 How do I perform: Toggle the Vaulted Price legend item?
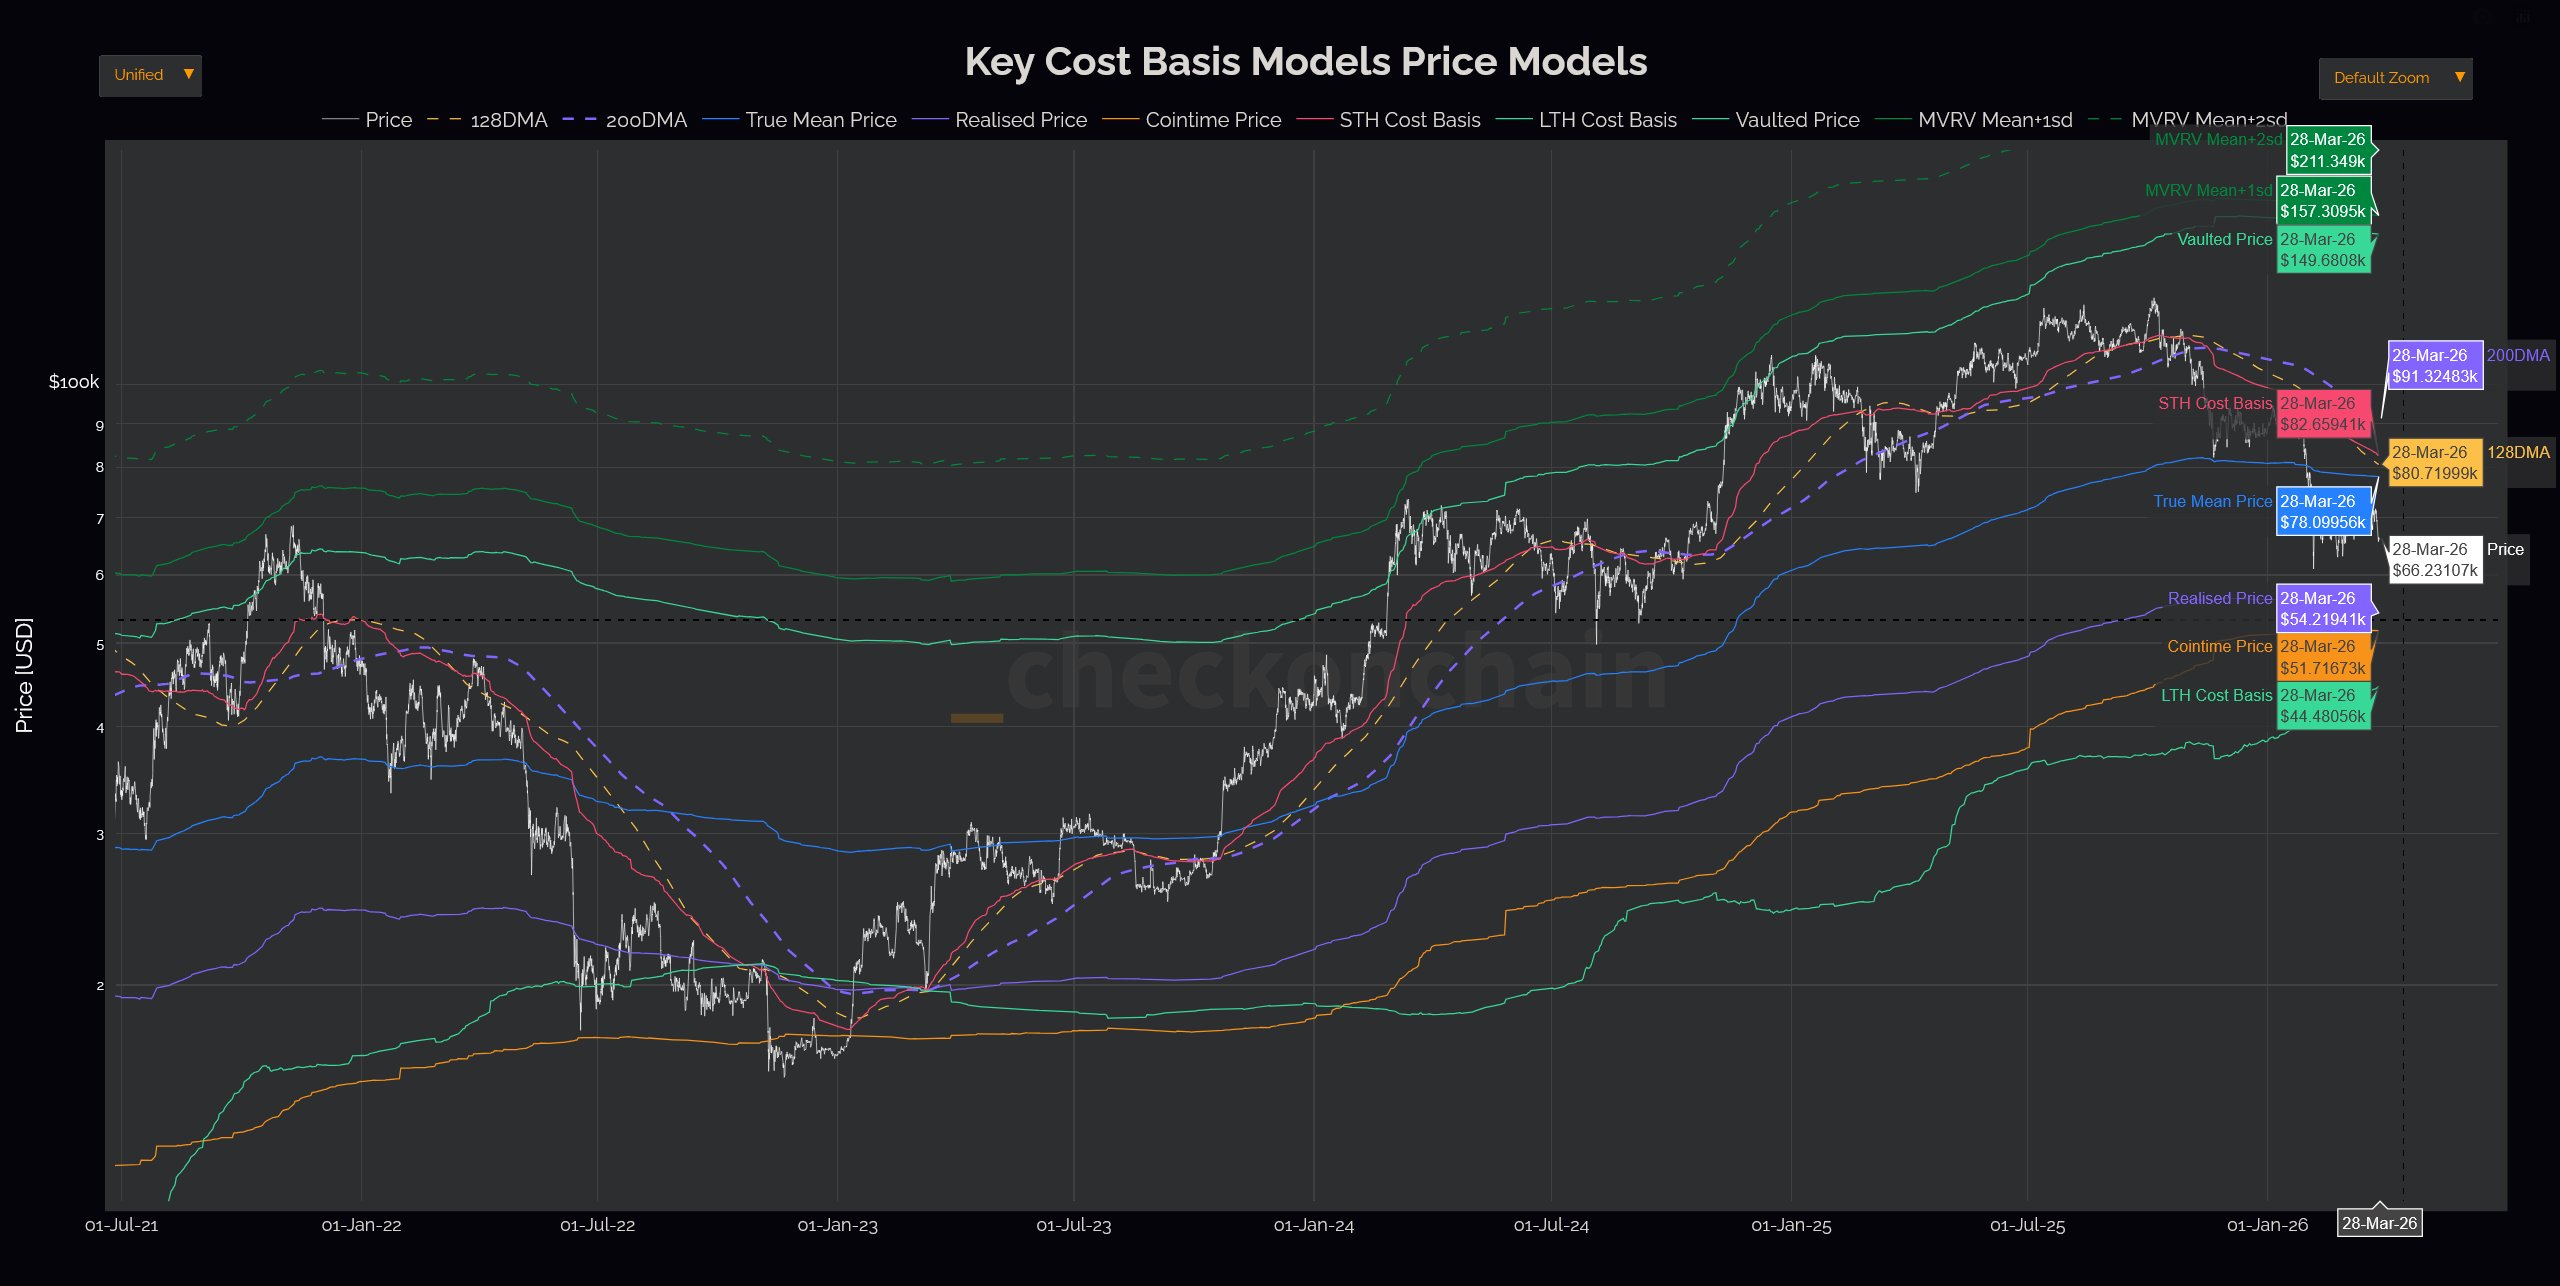1797,120
